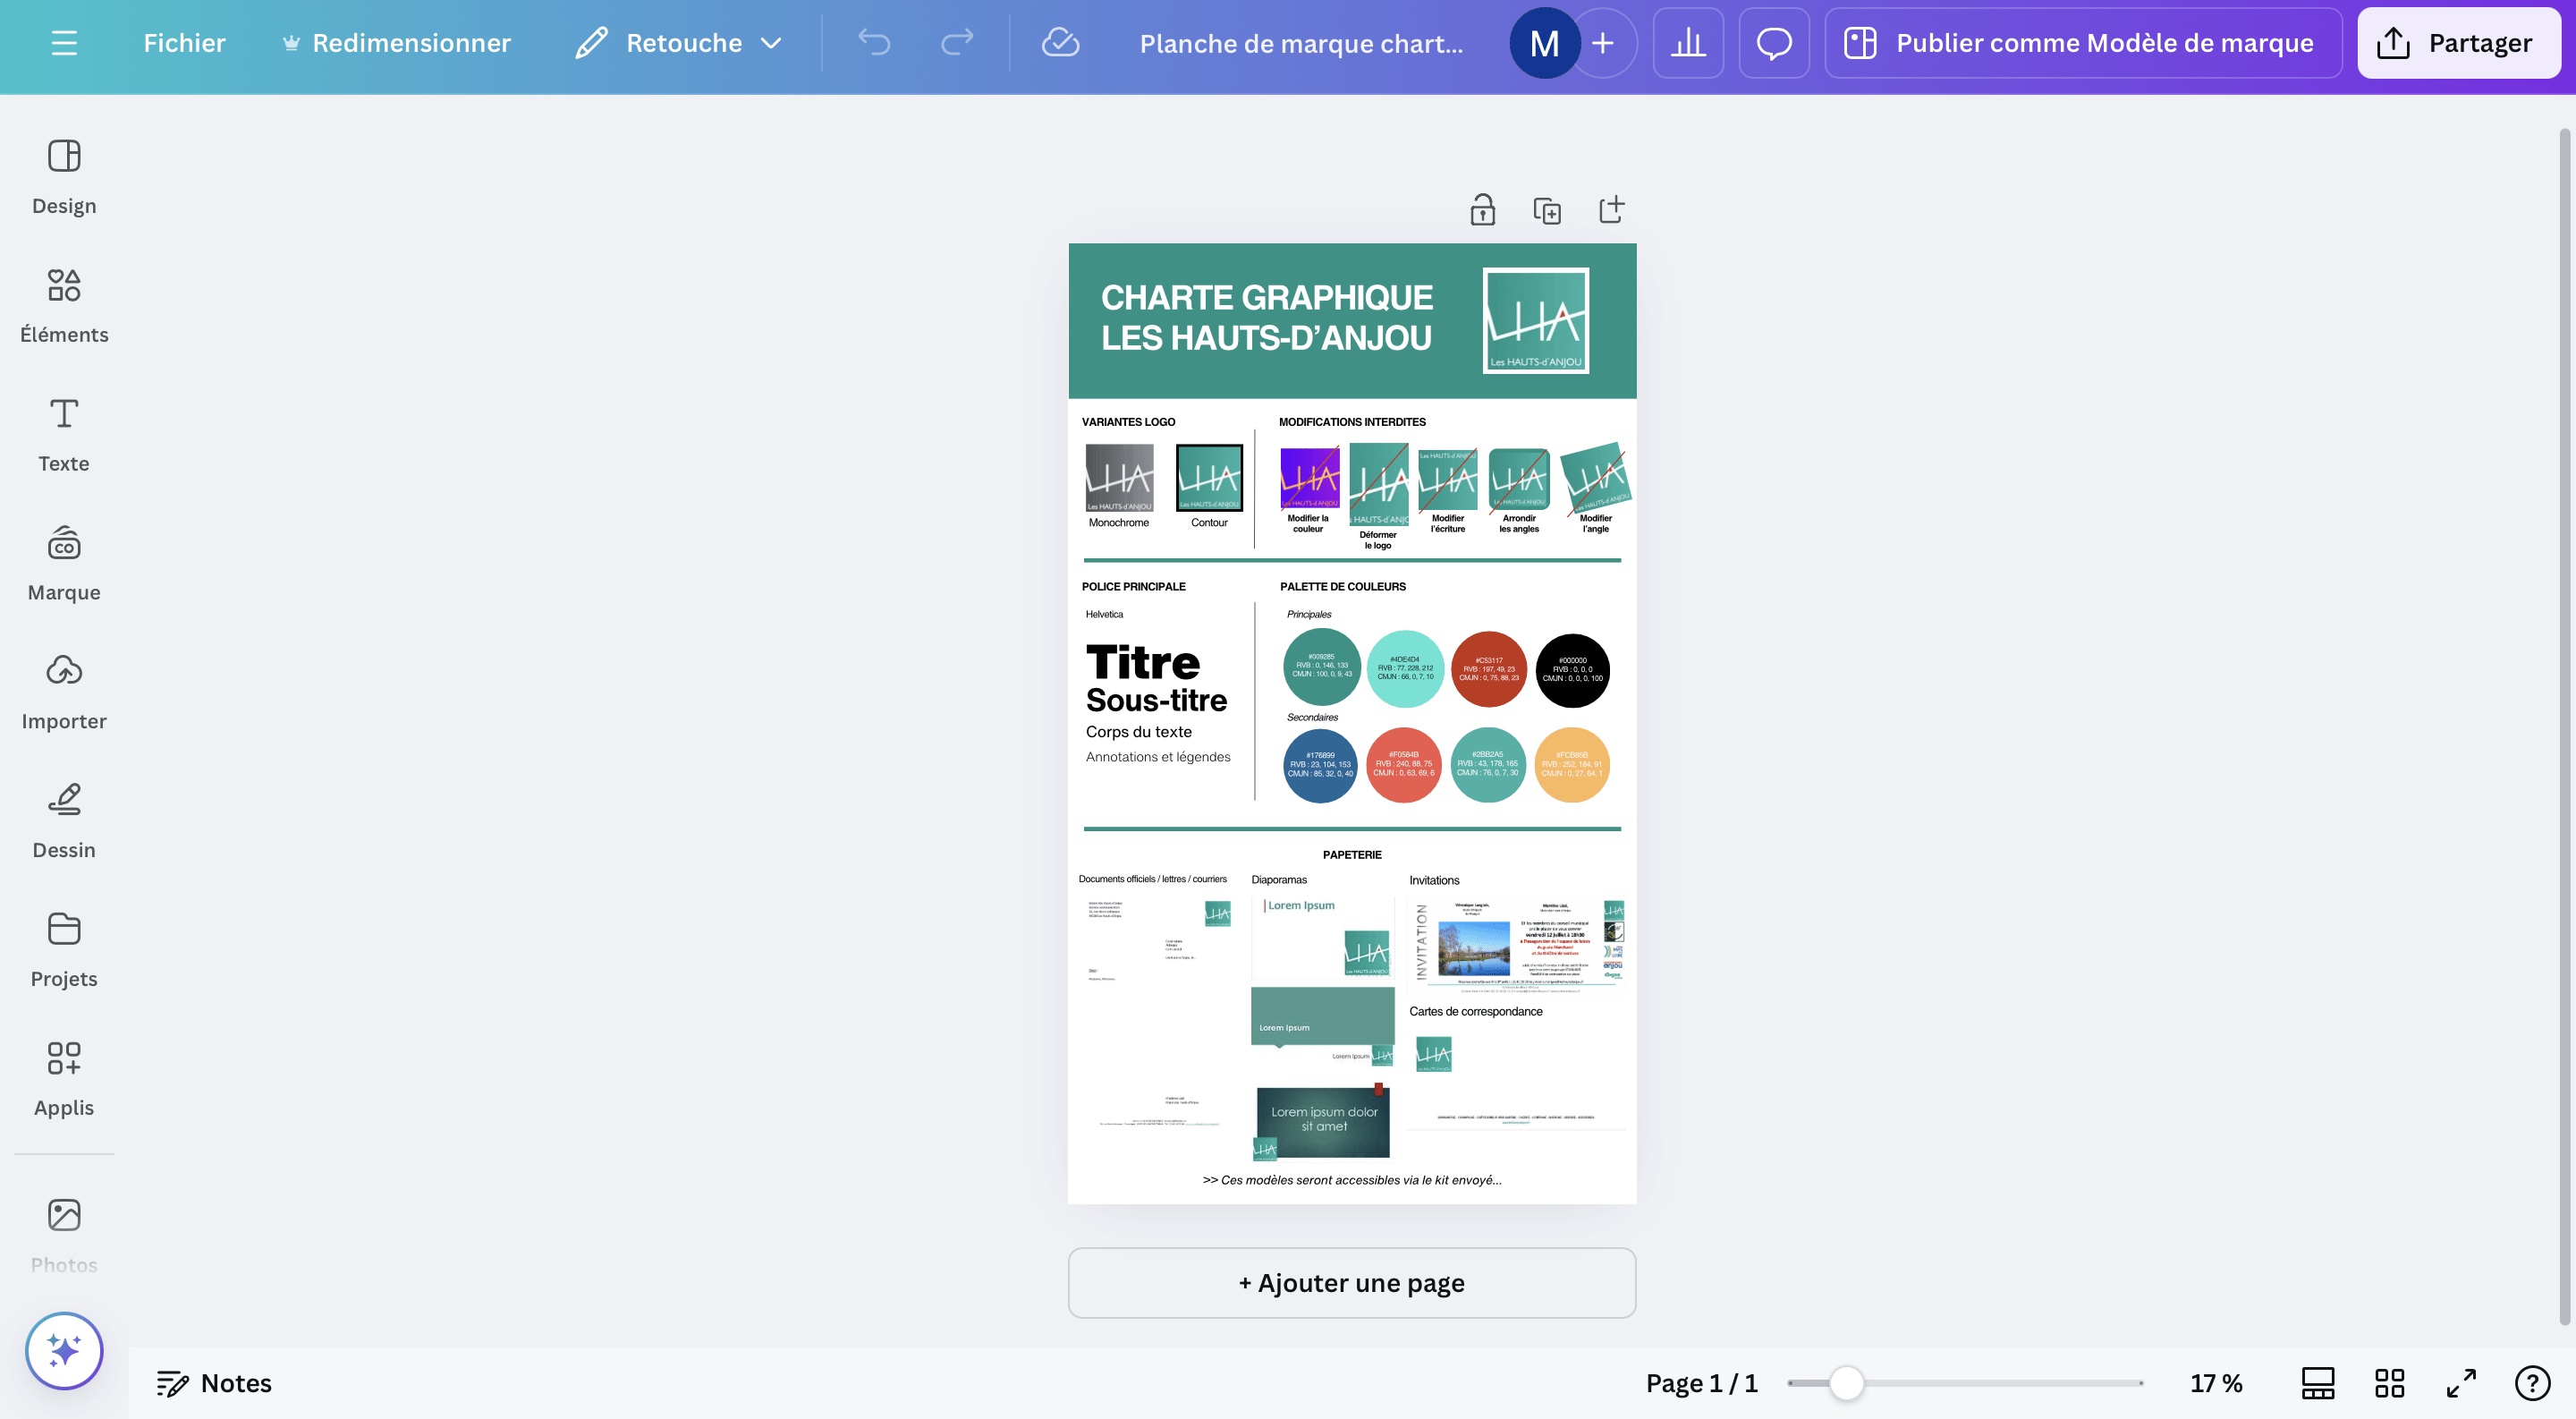
Task: Select the header LHA logo
Action: click(1536, 321)
